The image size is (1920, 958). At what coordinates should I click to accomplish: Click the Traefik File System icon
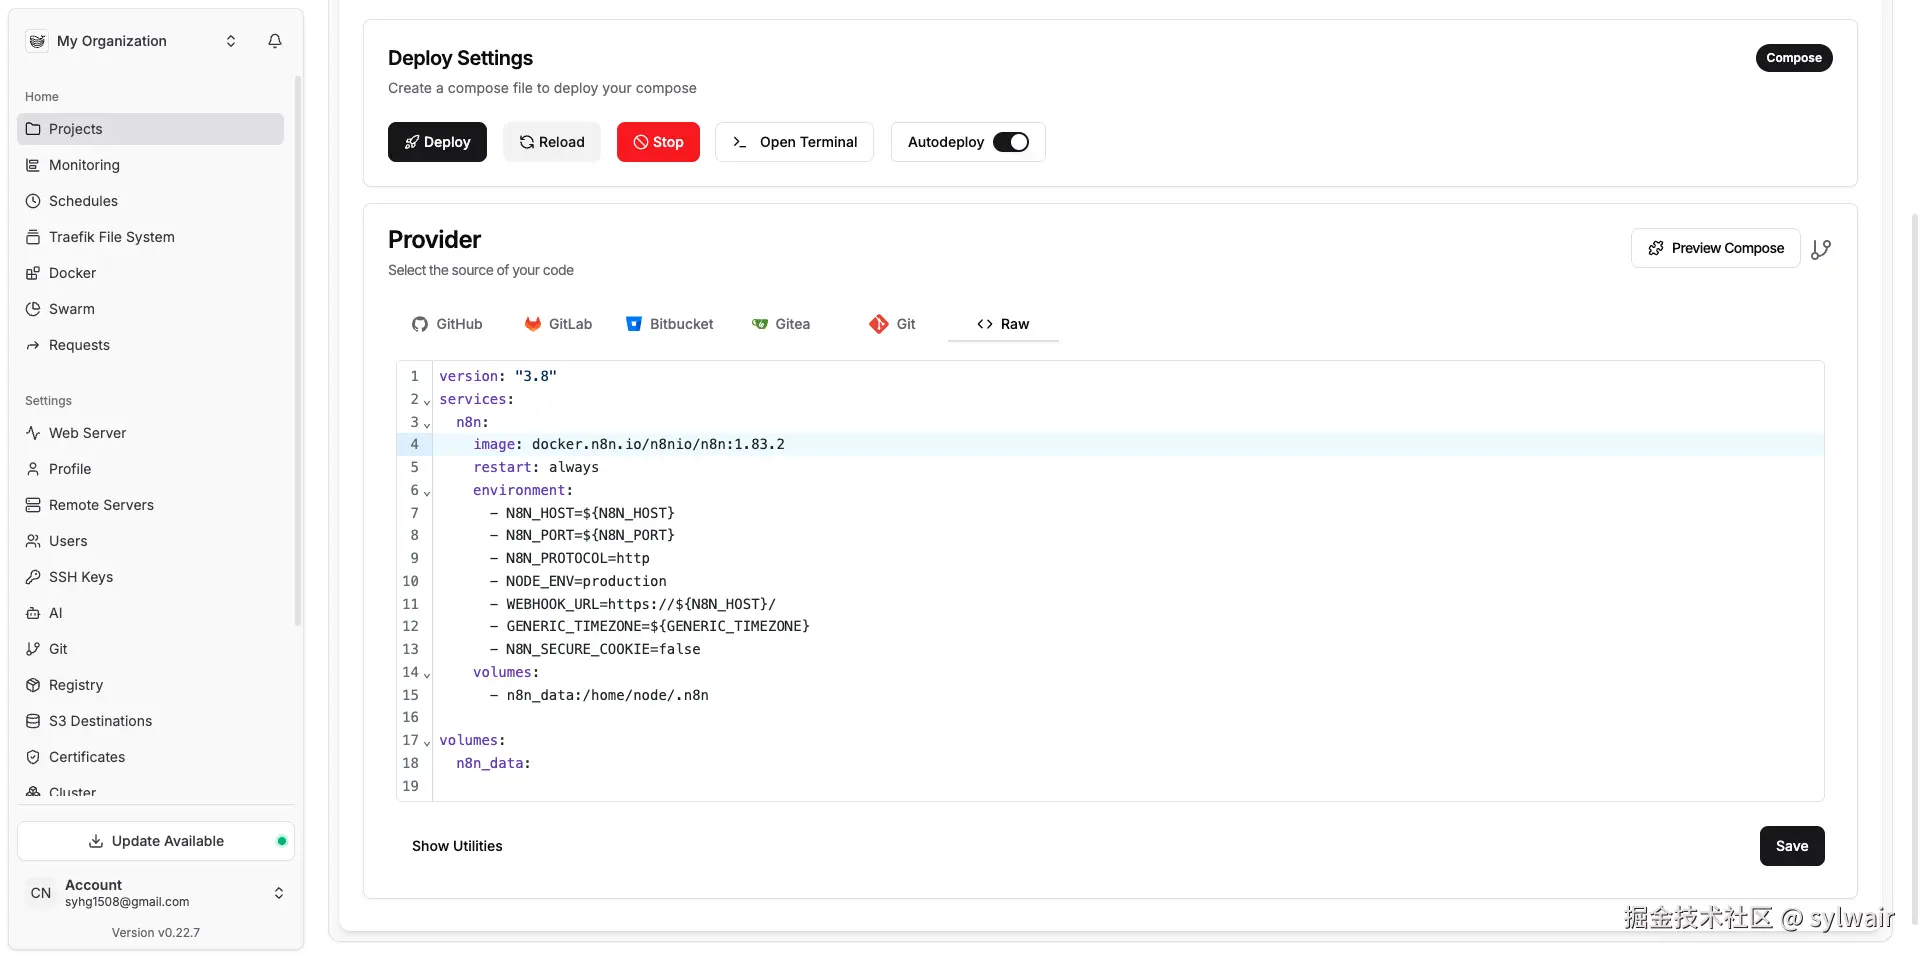point(33,237)
